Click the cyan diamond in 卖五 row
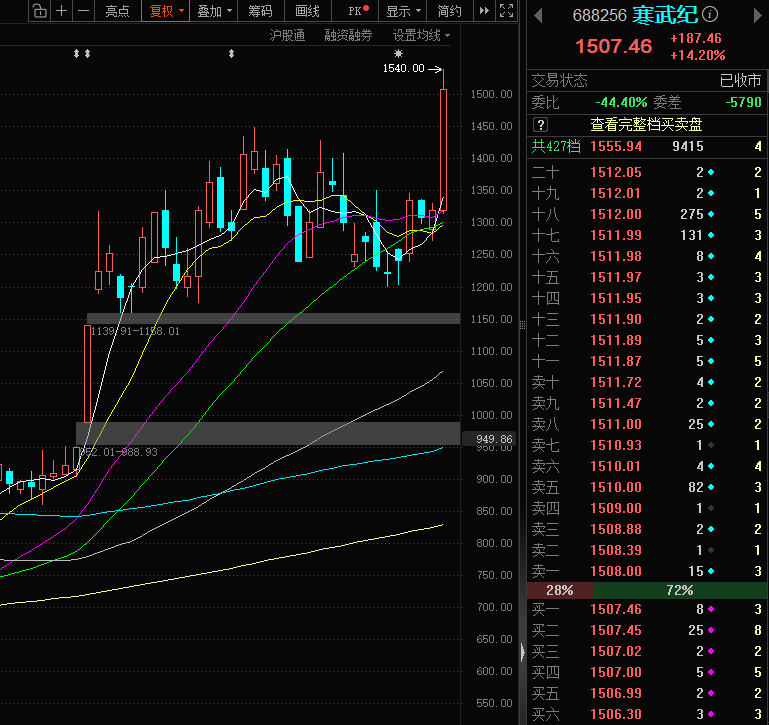The height and width of the screenshot is (725, 769). pos(711,488)
